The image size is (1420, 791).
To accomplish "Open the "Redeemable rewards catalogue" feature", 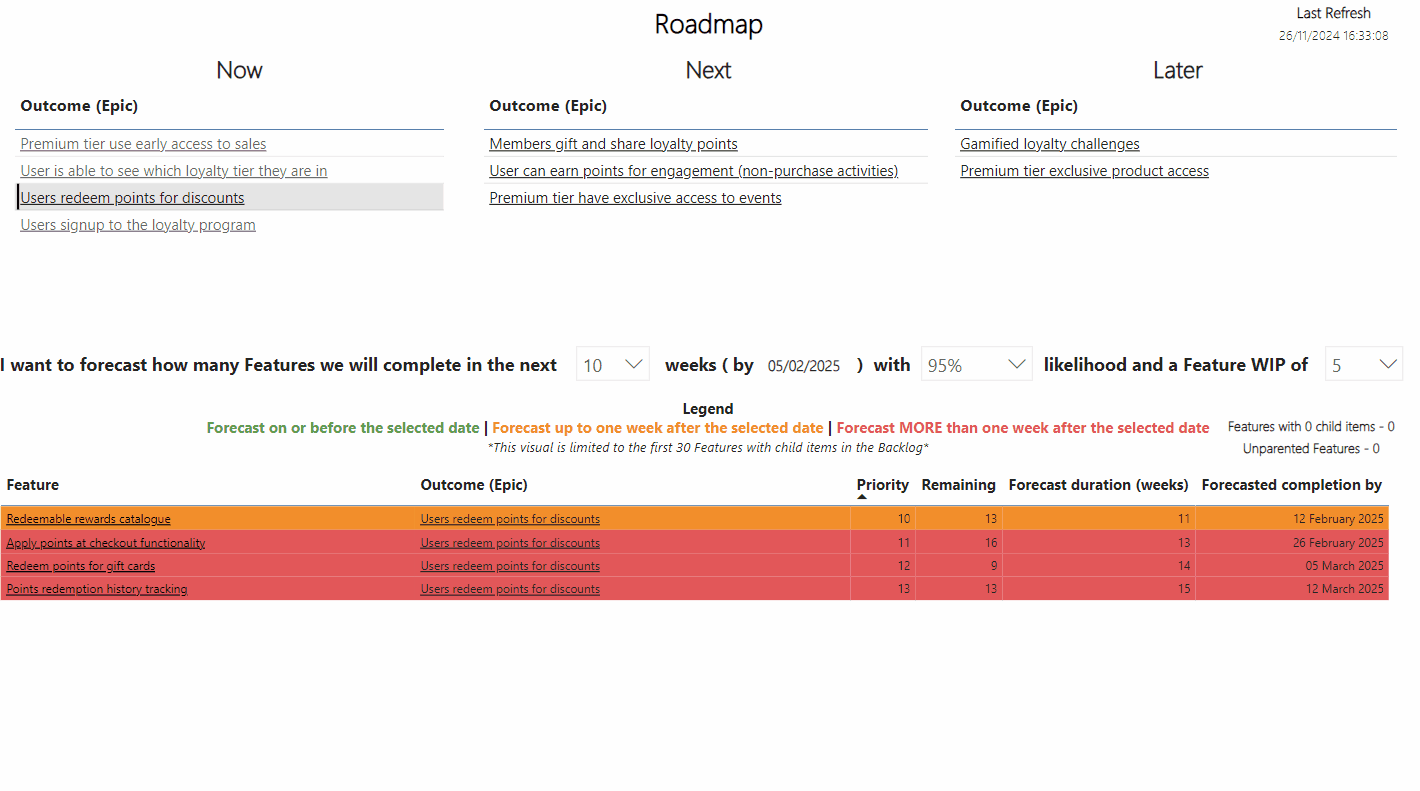I will pyautogui.click(x=88, y=518).
